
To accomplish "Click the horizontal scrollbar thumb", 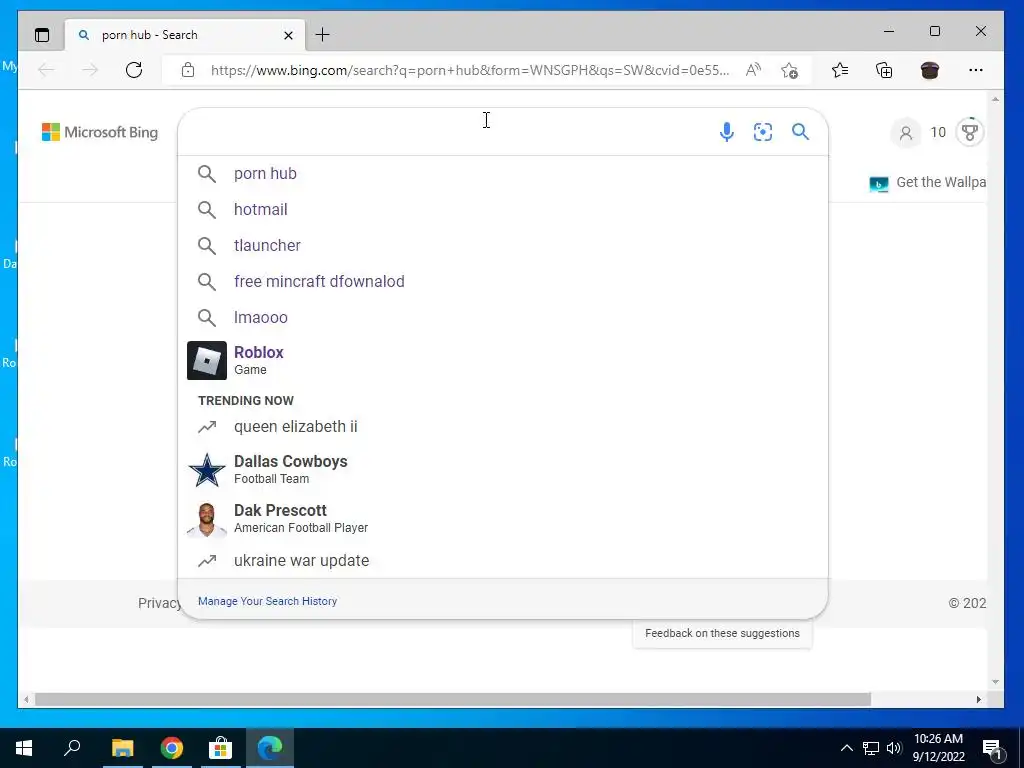I will (453, 699).
